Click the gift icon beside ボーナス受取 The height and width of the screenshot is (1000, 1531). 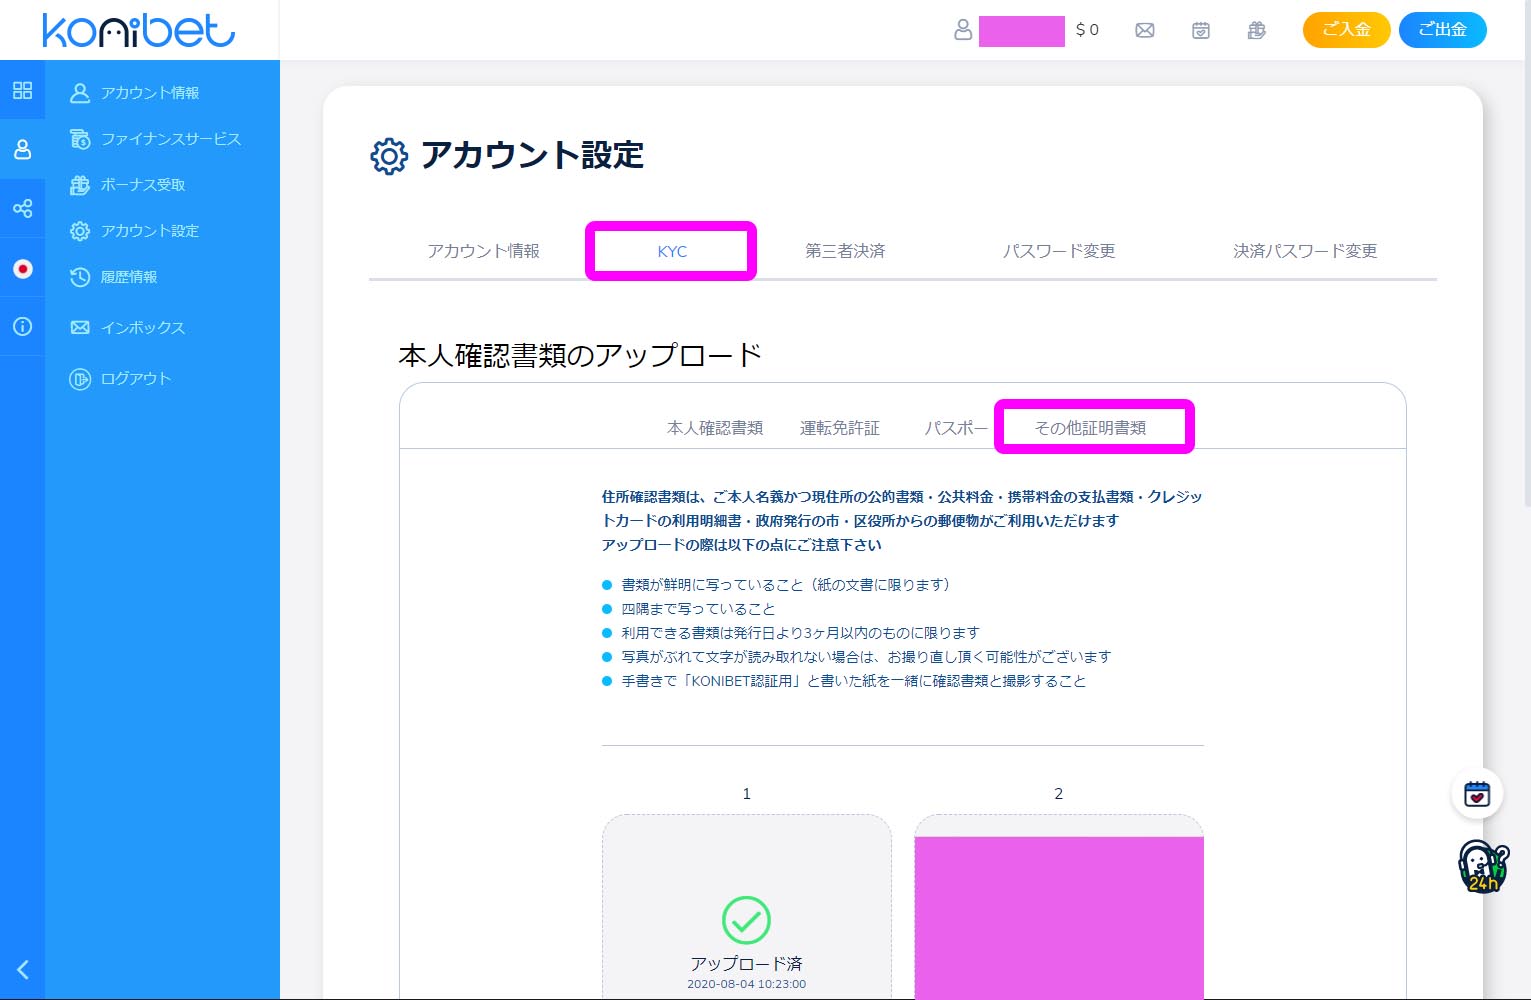80,185
